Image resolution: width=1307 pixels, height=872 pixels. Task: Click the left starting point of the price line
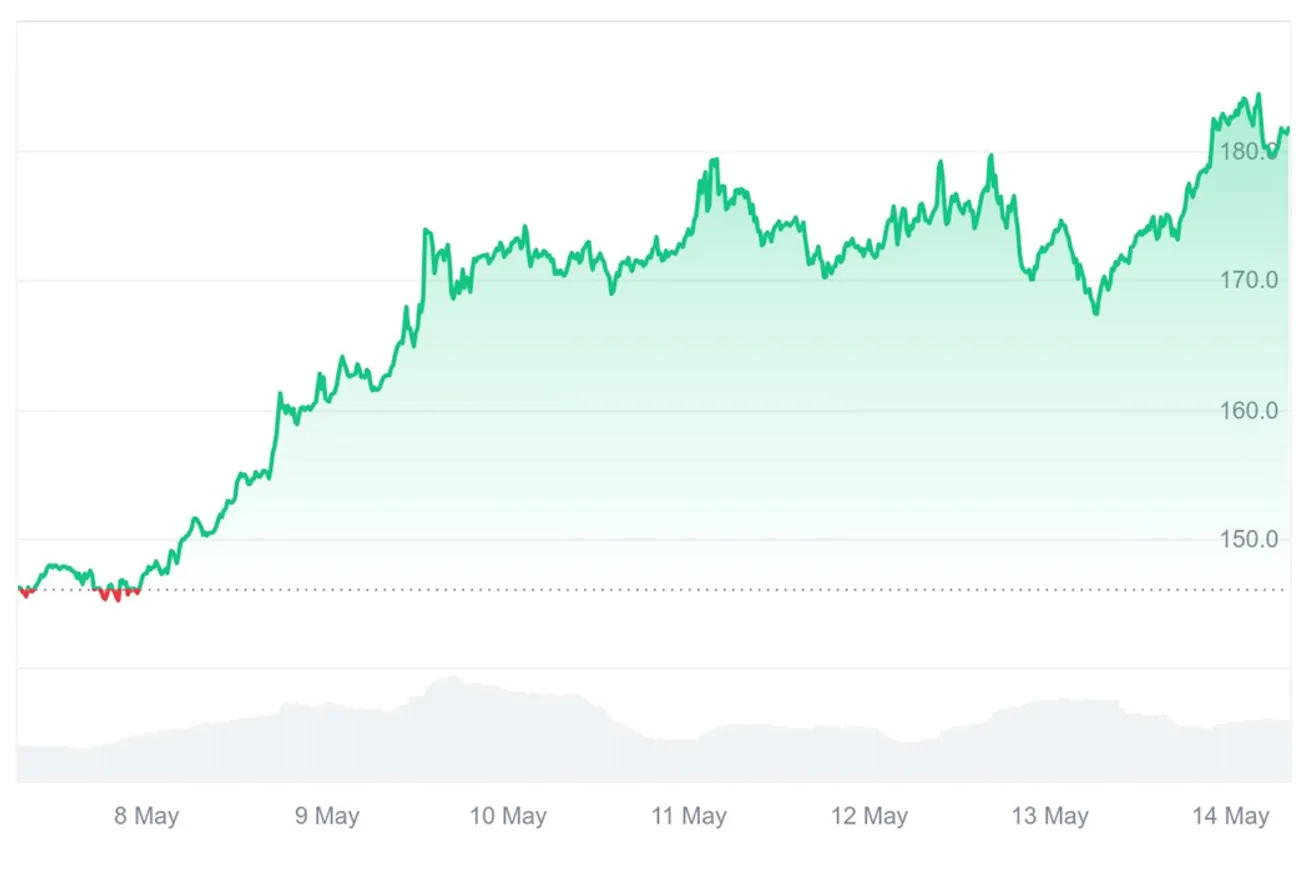(x=20, y=588)
